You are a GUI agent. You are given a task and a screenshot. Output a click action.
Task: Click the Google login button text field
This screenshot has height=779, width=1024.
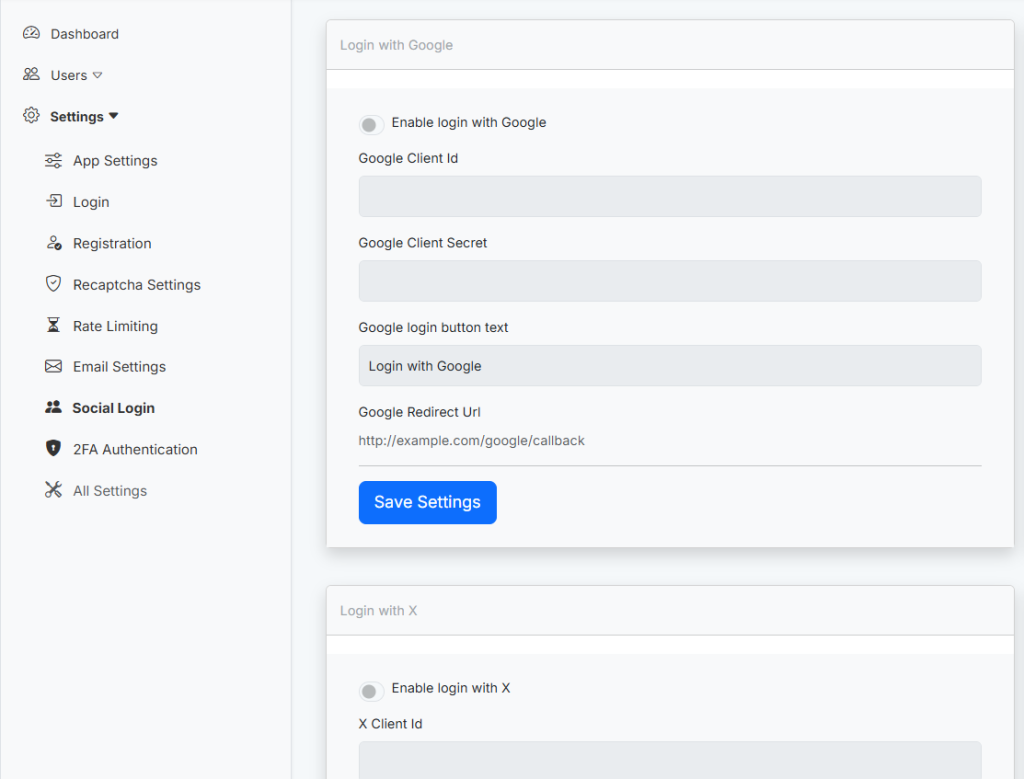click(669, 366)
